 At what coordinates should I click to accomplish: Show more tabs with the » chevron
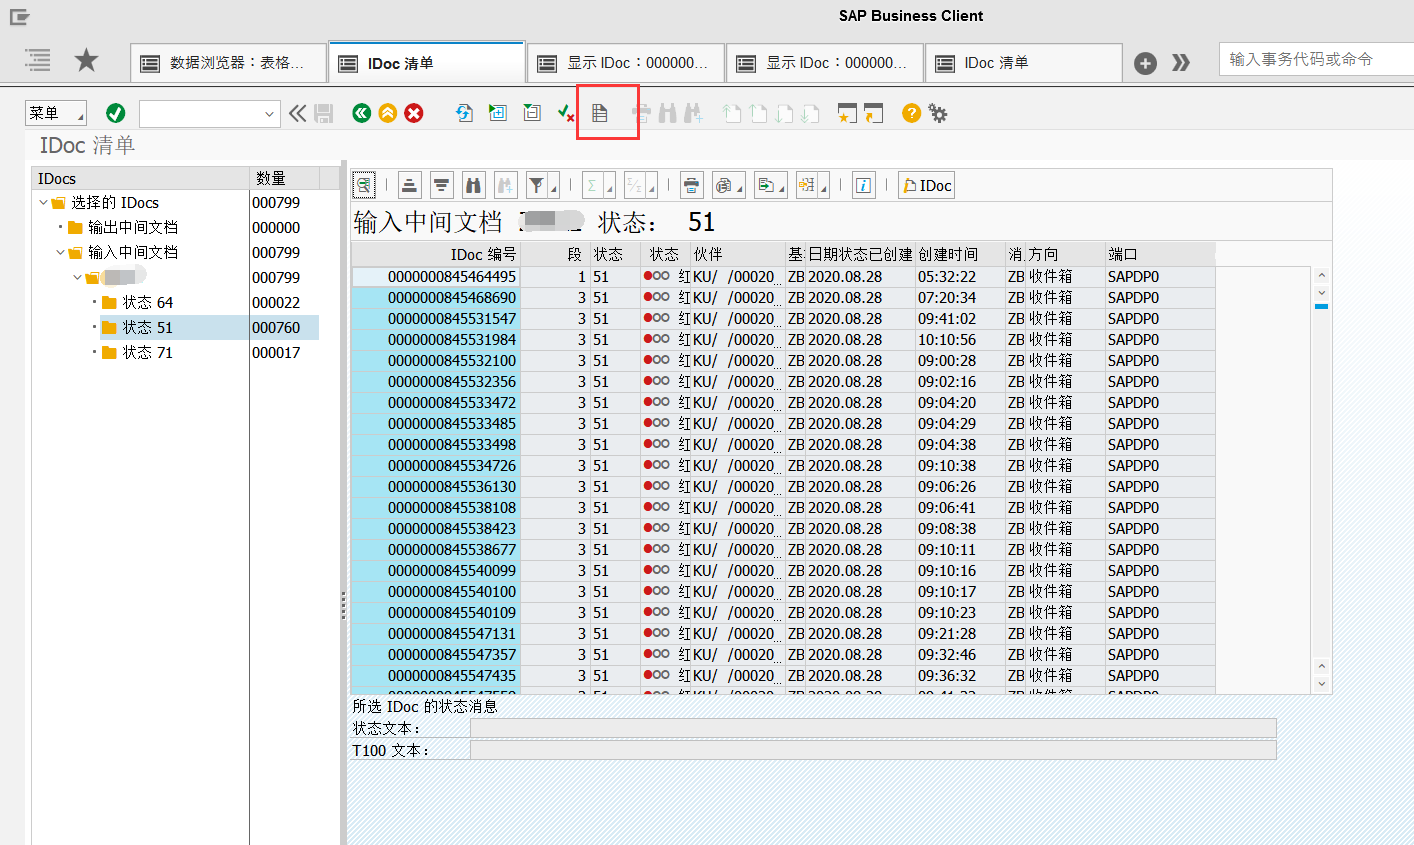(x=1181, y=63)
